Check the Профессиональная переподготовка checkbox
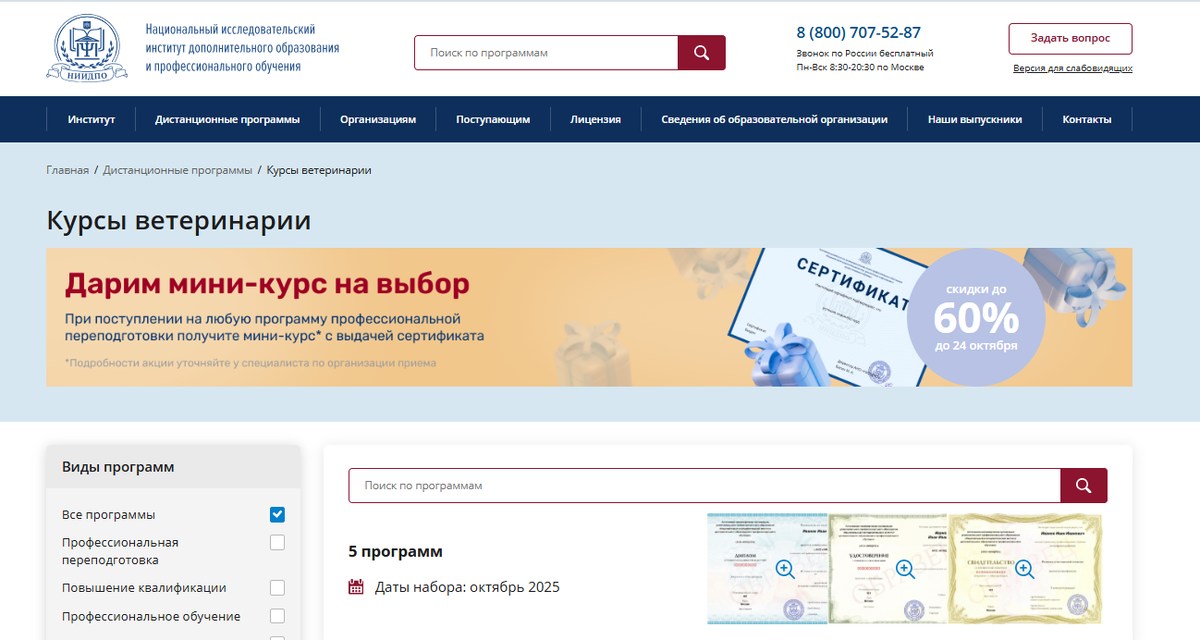This screenshot has height=640, width=1200. point(277,542)
